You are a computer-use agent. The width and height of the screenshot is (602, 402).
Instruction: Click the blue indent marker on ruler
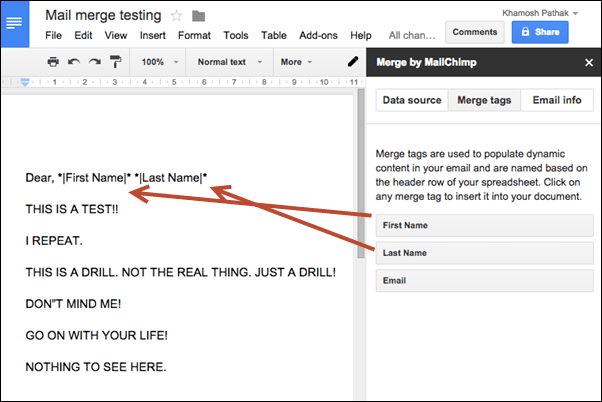25,82
